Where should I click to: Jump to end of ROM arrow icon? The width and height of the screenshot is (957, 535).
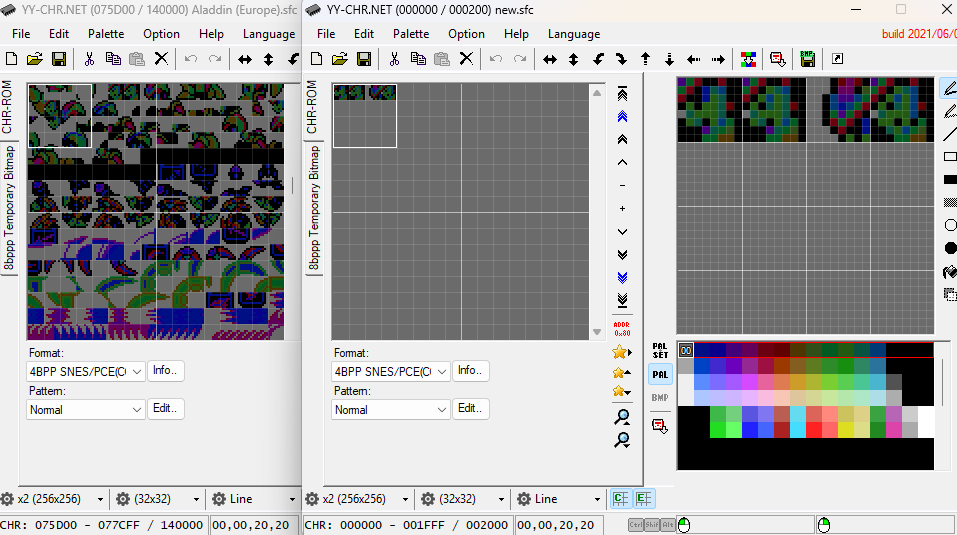pos(622,300)
